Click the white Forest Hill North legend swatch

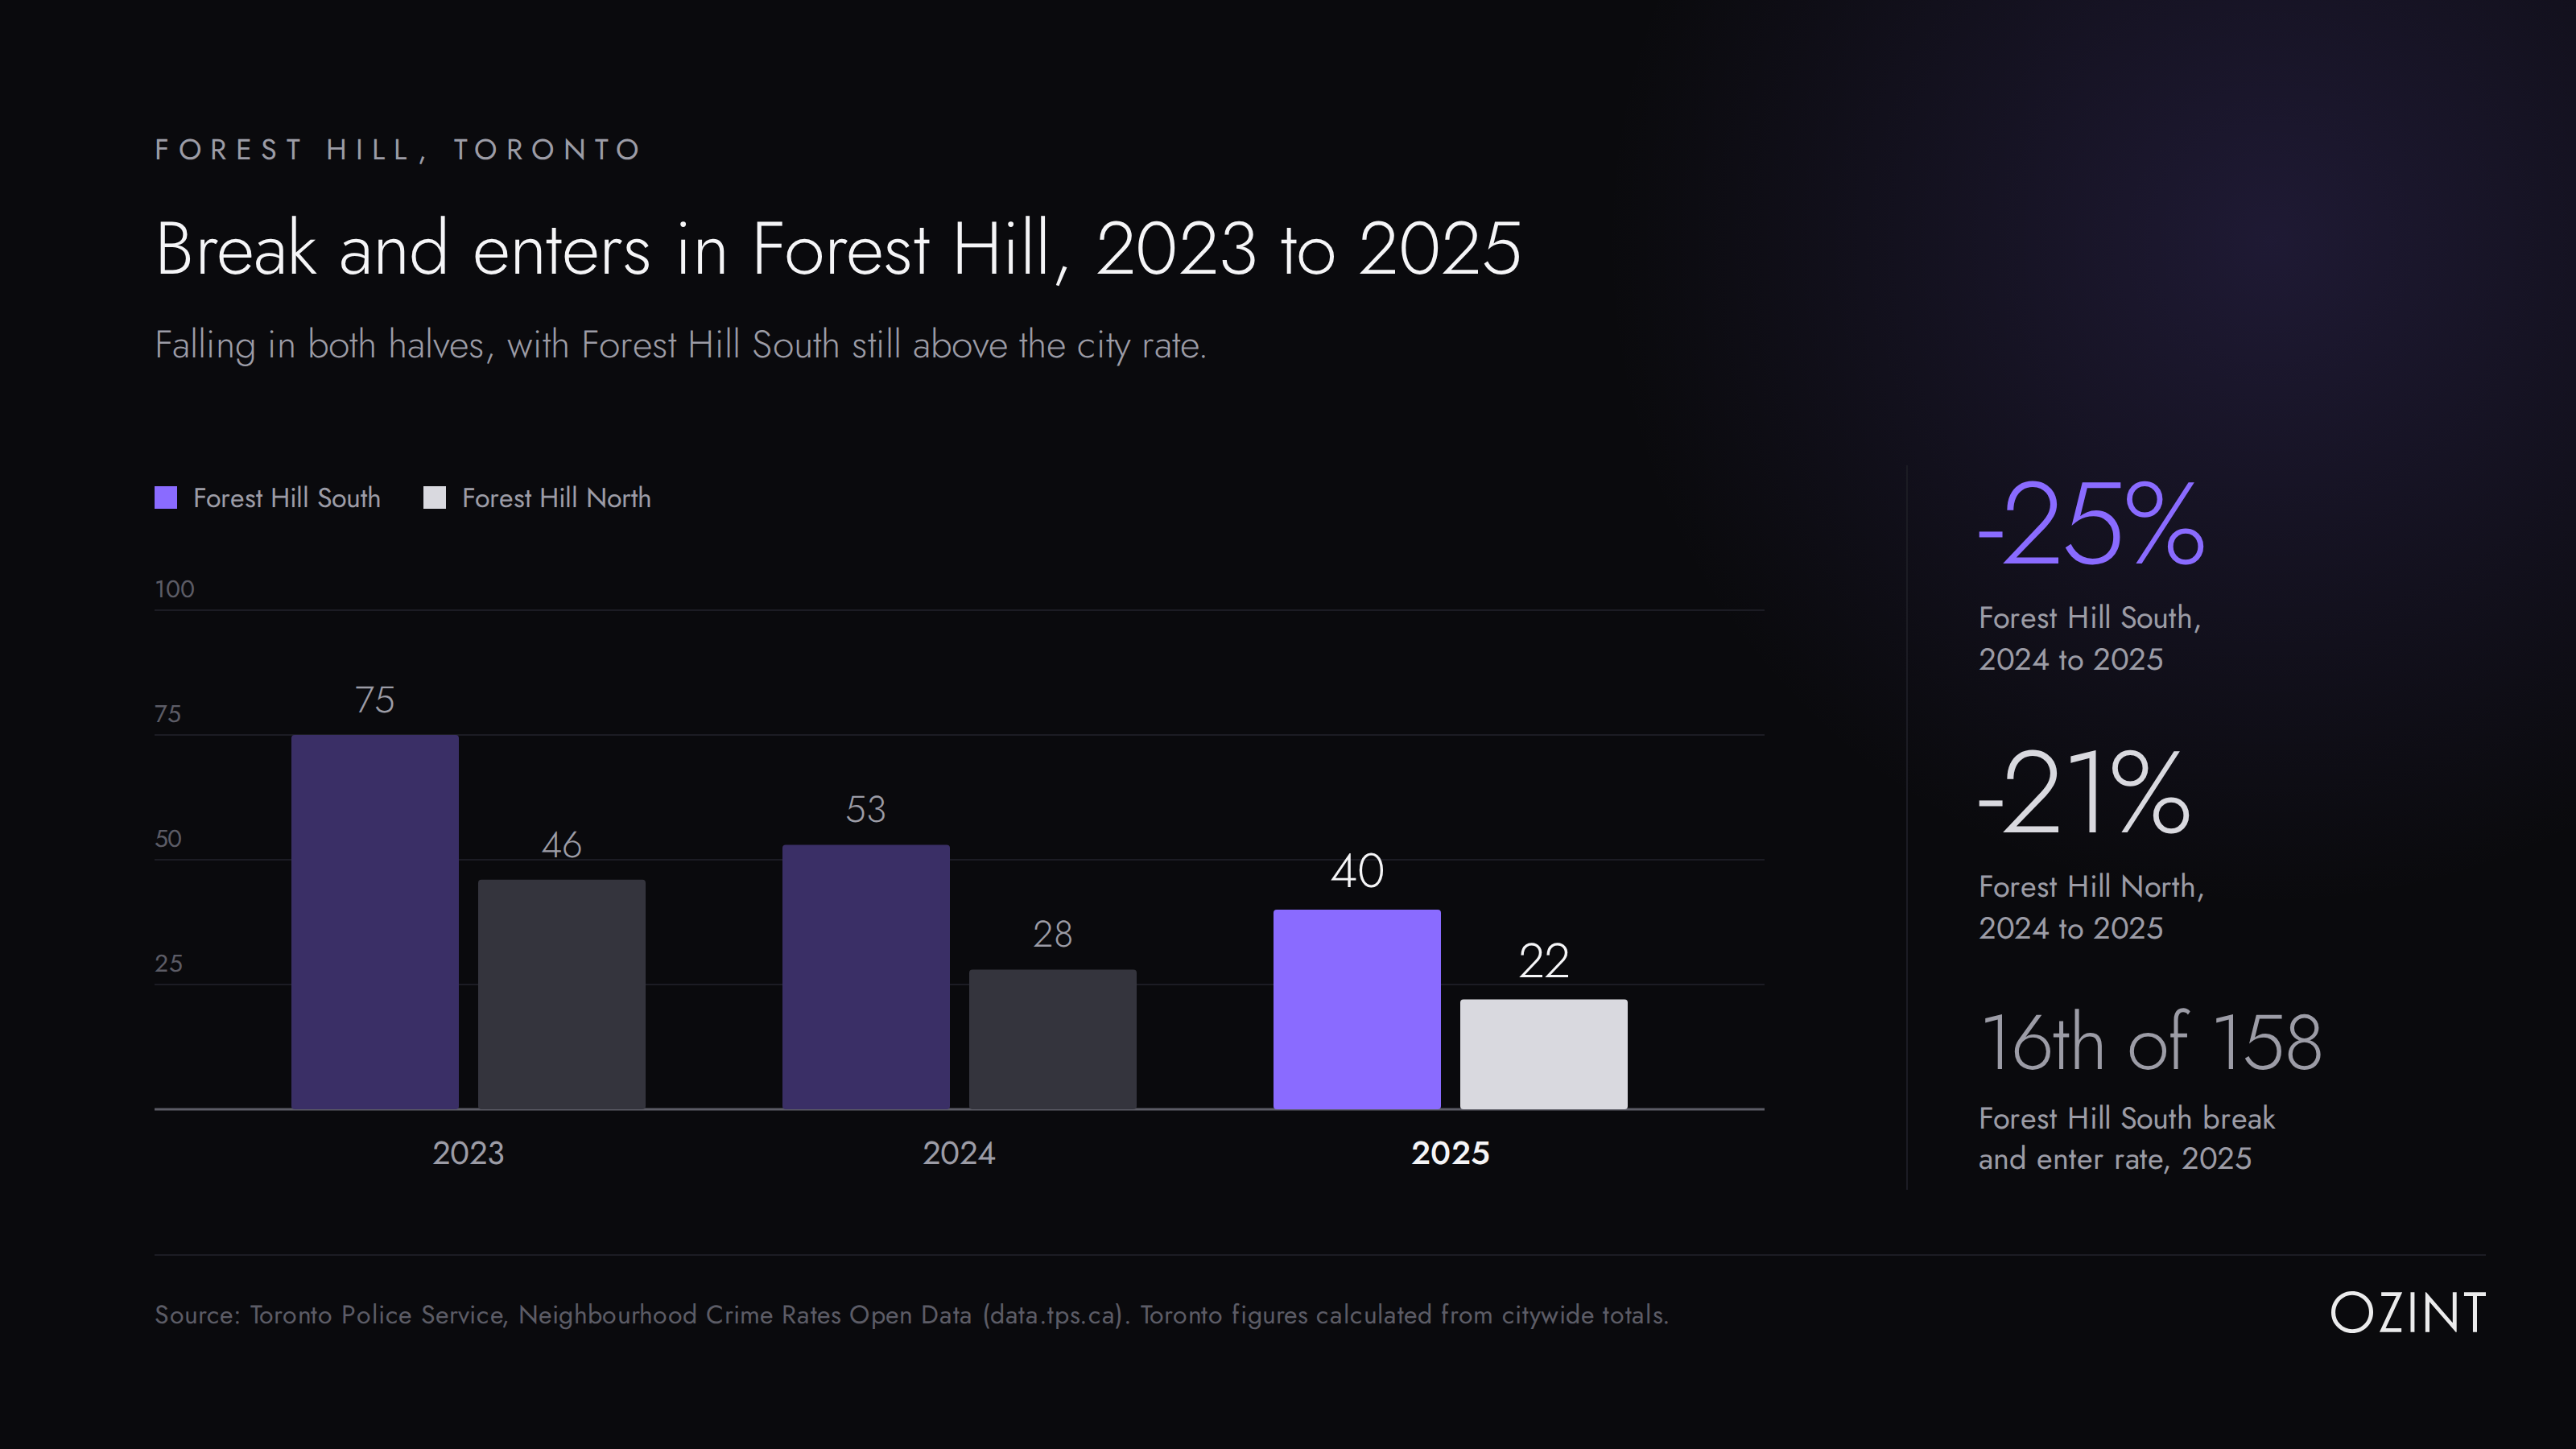434,497
